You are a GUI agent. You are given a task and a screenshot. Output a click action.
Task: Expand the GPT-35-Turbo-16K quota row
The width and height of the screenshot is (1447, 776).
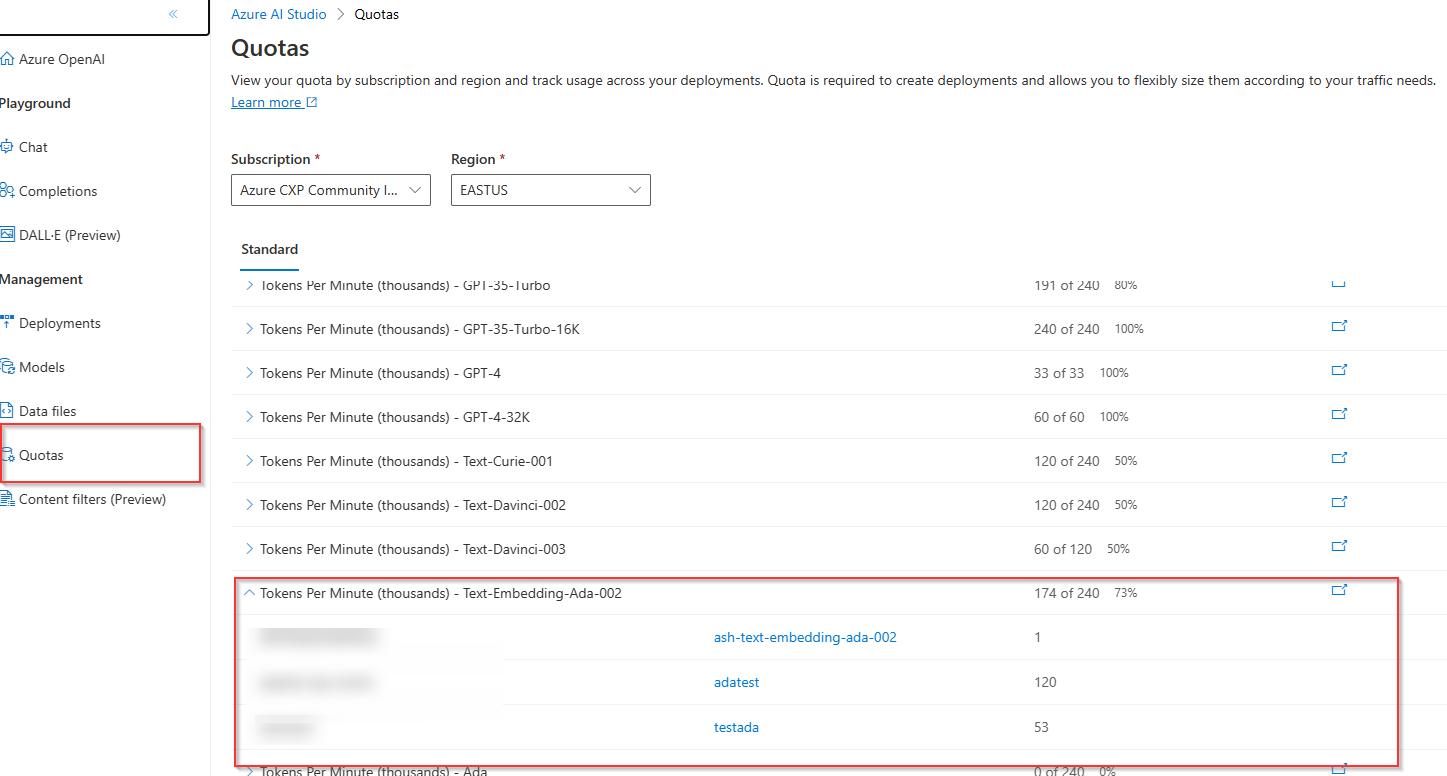pyautogui.click(x=250, y=329)
